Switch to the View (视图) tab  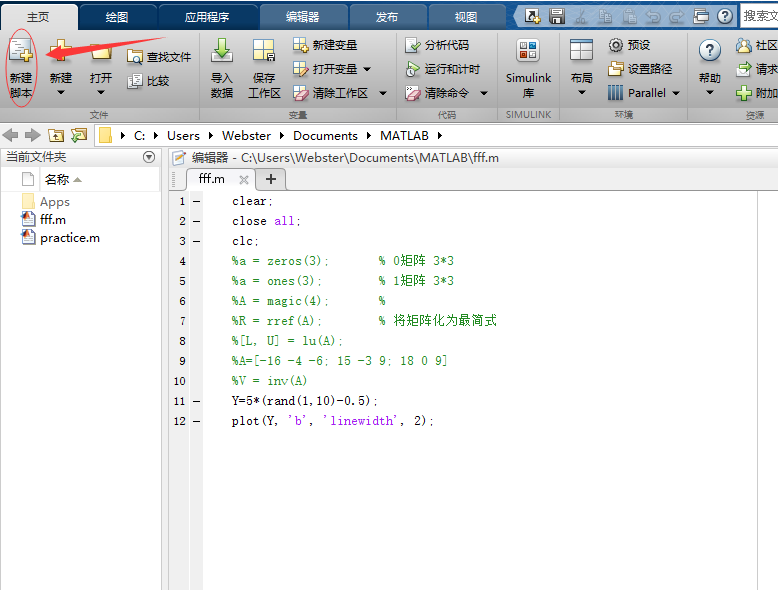(466, 17)
